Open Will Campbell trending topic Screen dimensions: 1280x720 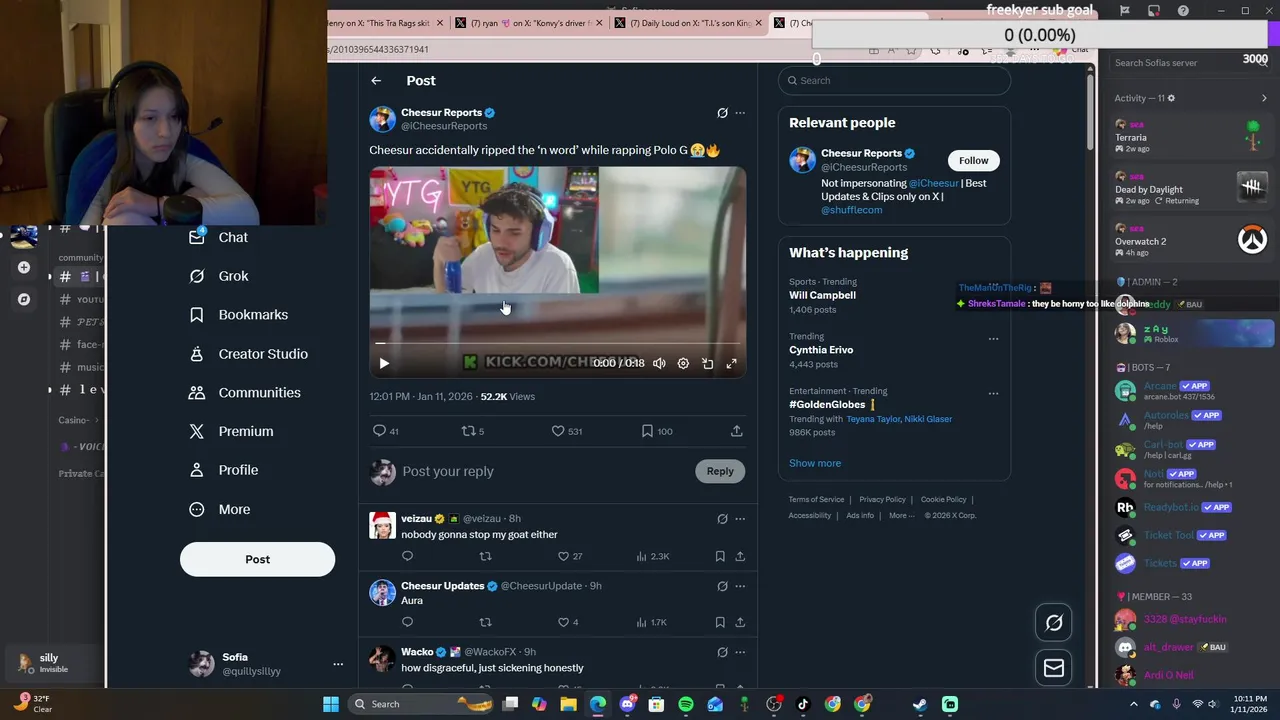[x=822, y=295]
